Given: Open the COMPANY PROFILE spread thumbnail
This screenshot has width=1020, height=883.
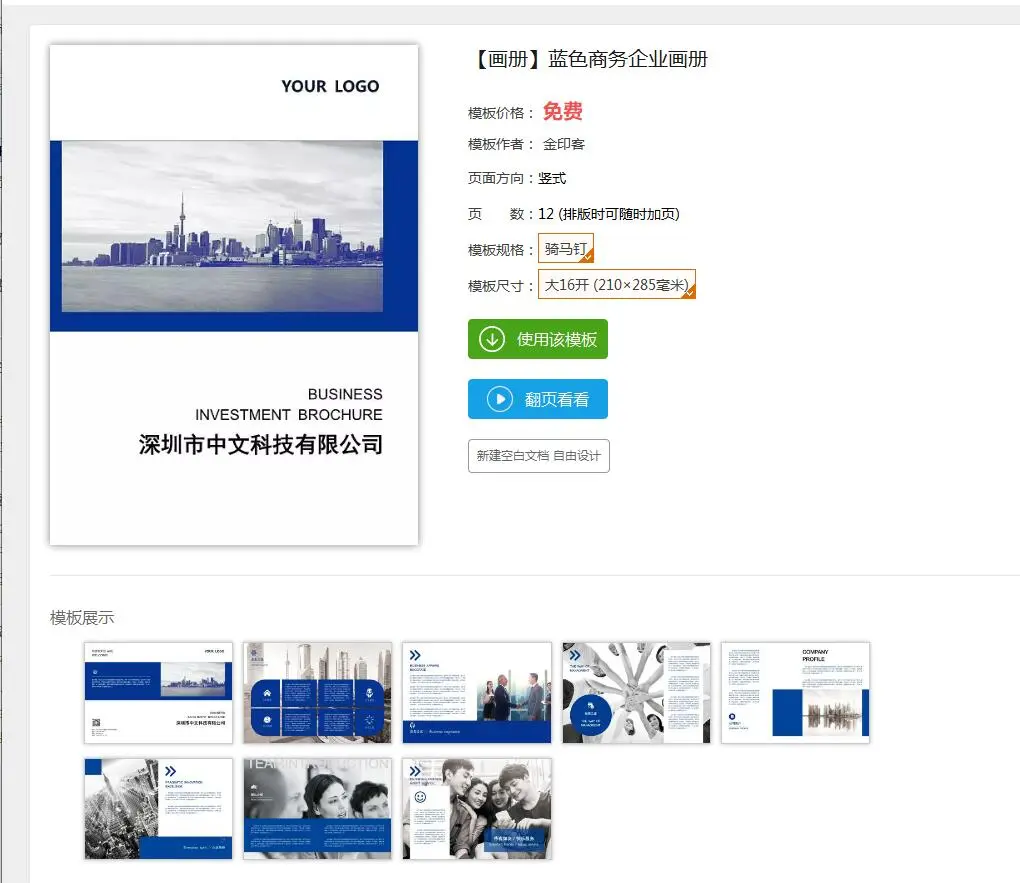Looking at the screenshot, I should point(795,692).
